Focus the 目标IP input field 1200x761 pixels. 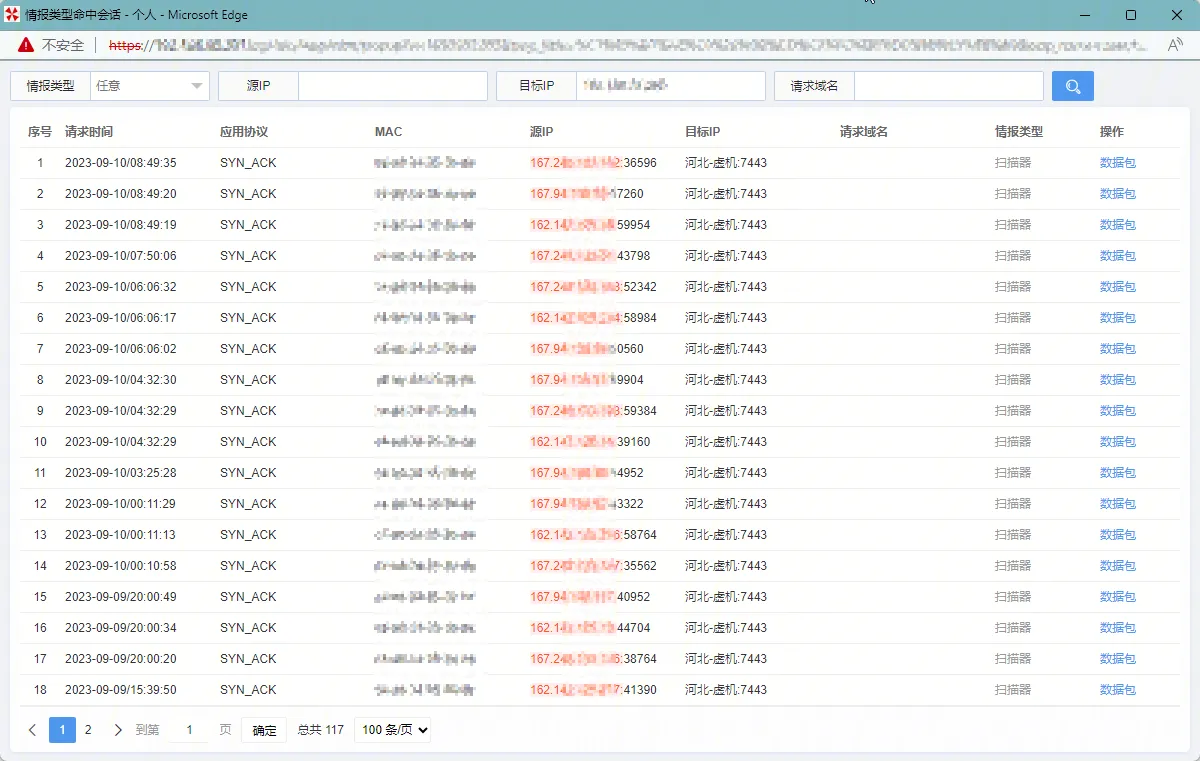[670, 86]
